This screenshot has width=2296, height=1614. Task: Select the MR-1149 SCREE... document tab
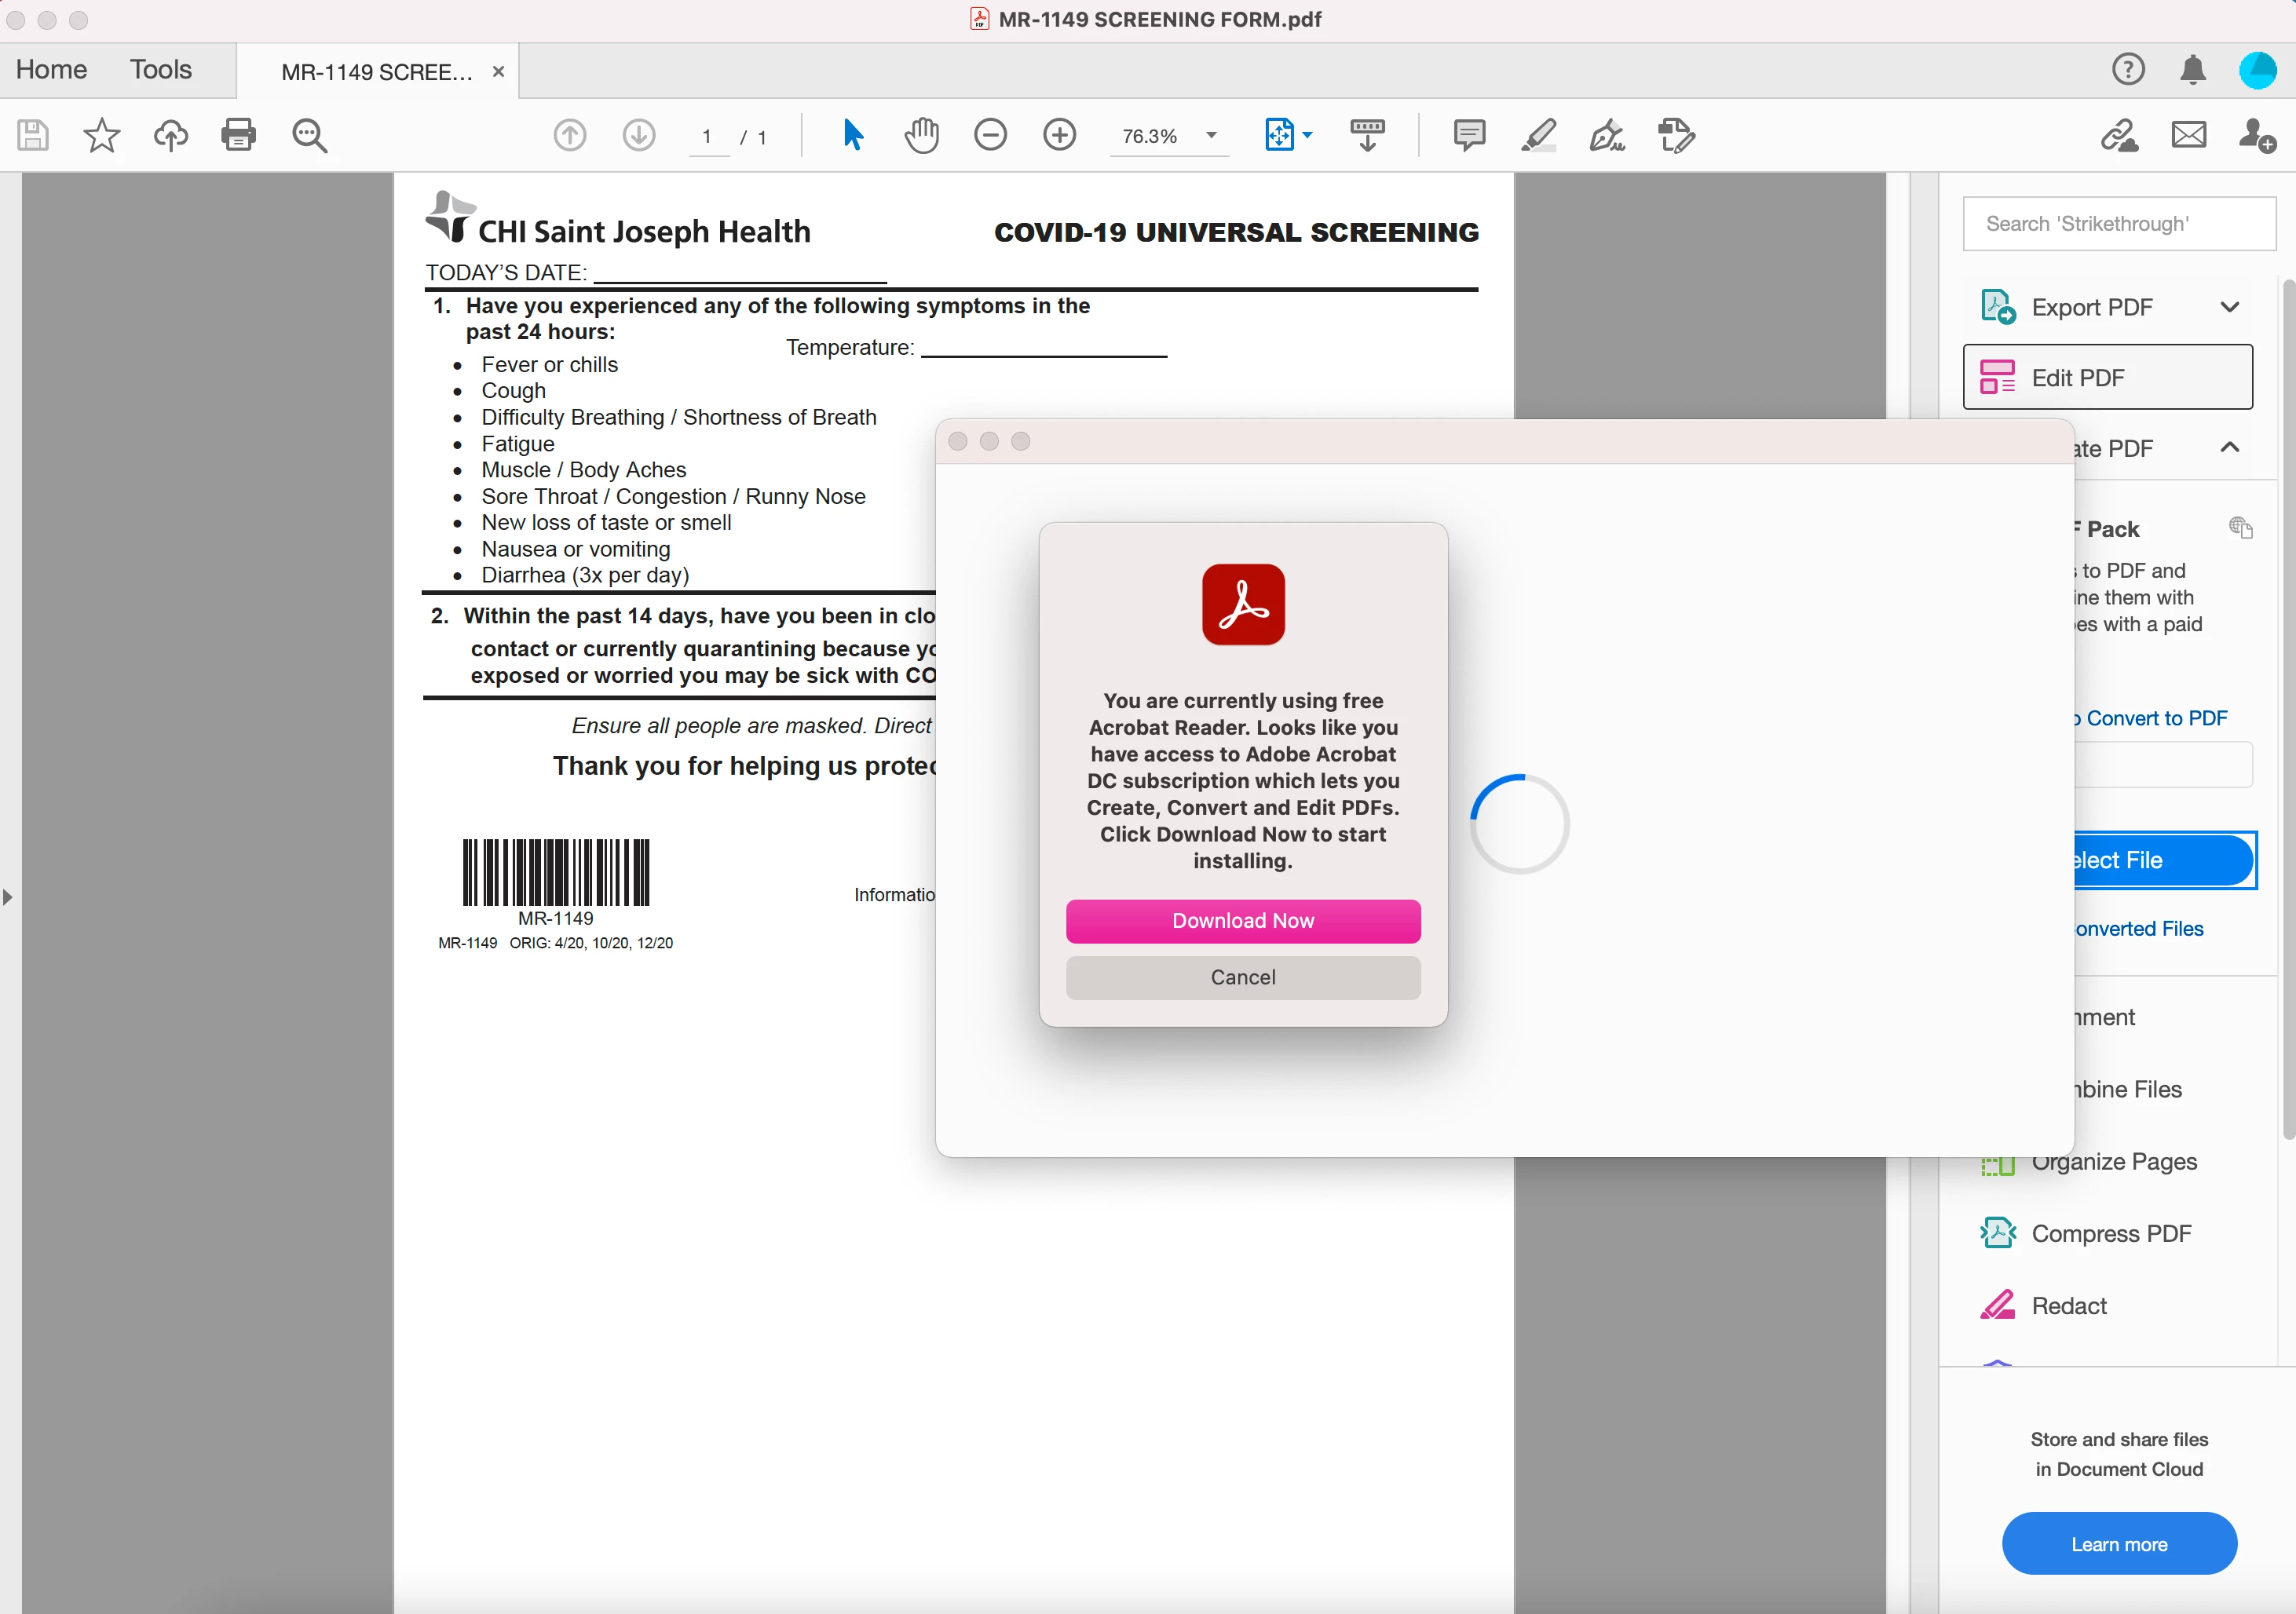click(377, 72)
